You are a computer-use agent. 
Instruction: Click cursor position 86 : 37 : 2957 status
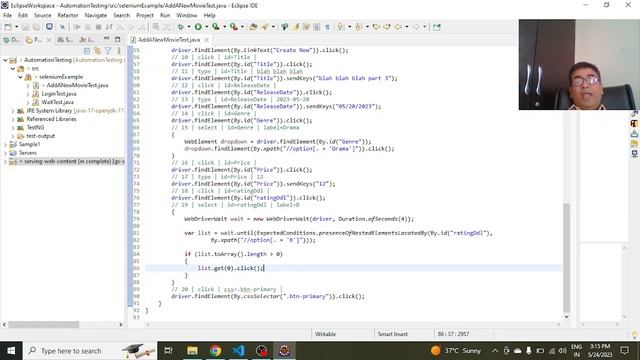453,334
